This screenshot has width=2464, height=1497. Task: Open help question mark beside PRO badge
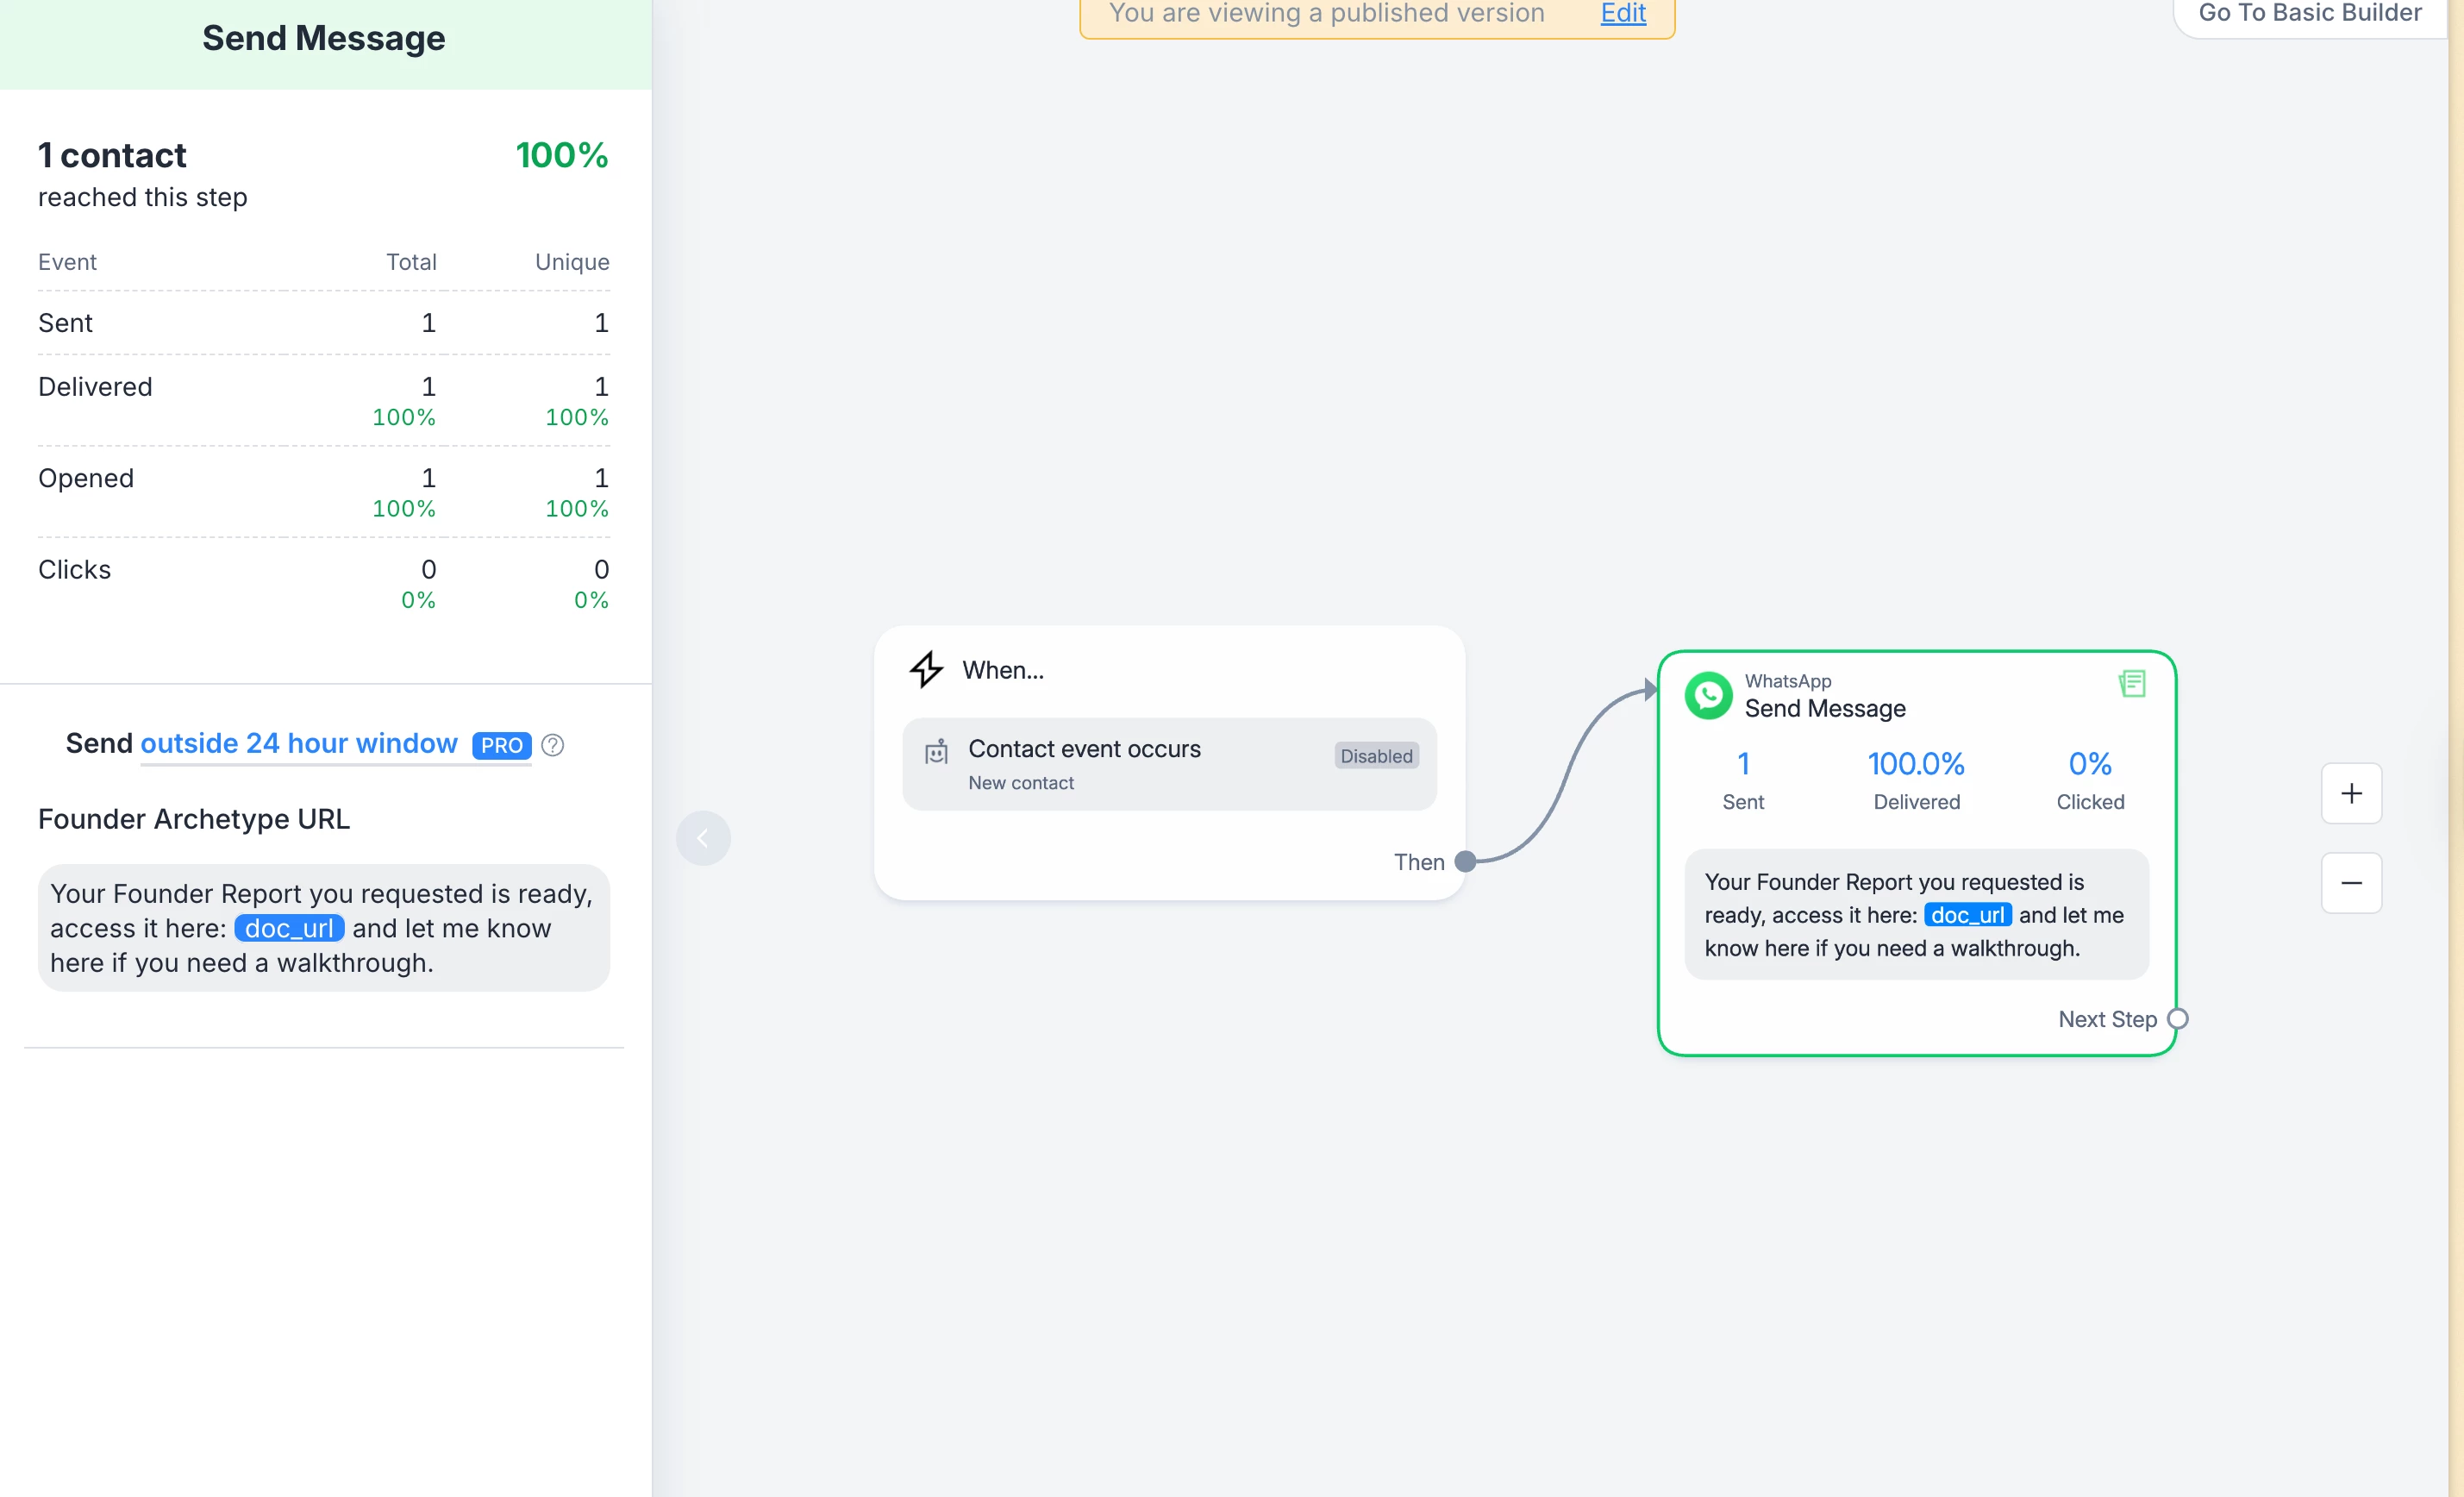point(552,745)
